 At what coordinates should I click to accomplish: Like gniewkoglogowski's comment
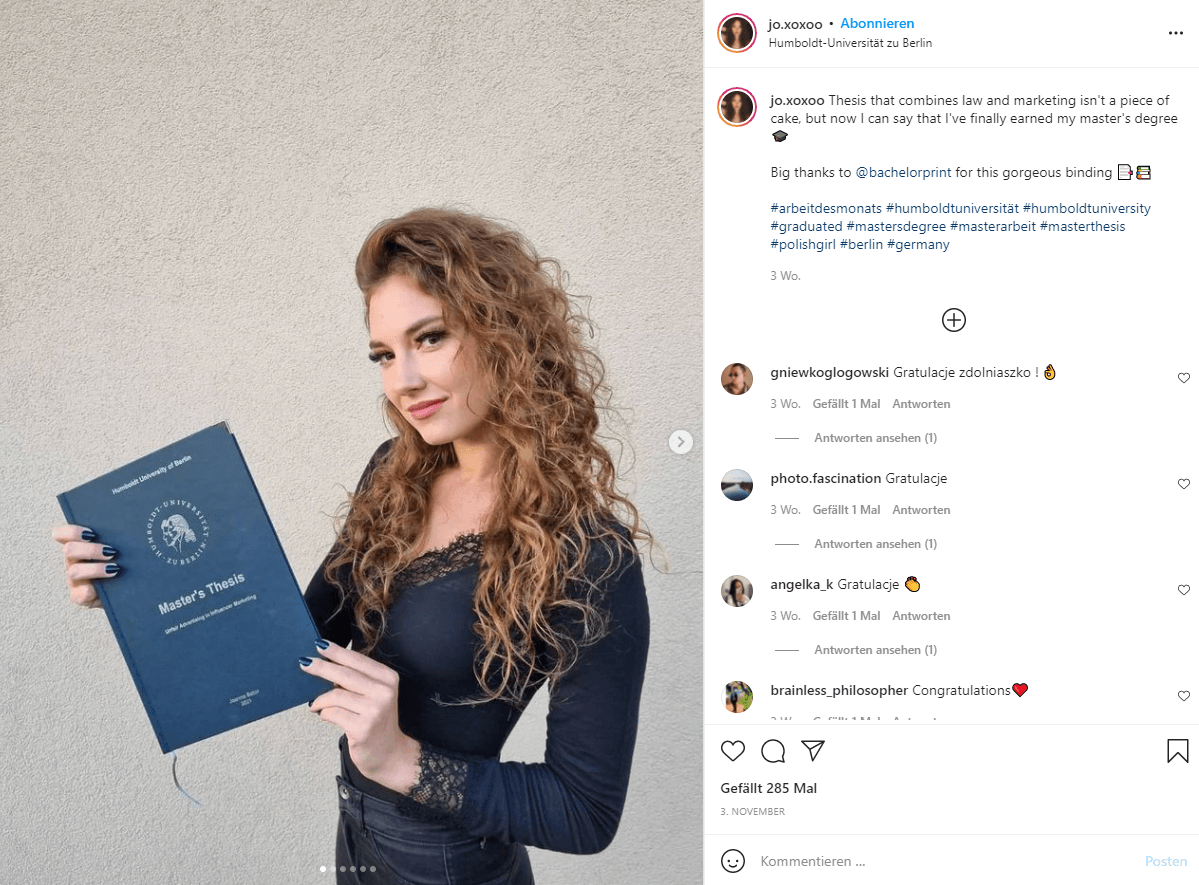pyautogui.click(x=1184, y=378)
